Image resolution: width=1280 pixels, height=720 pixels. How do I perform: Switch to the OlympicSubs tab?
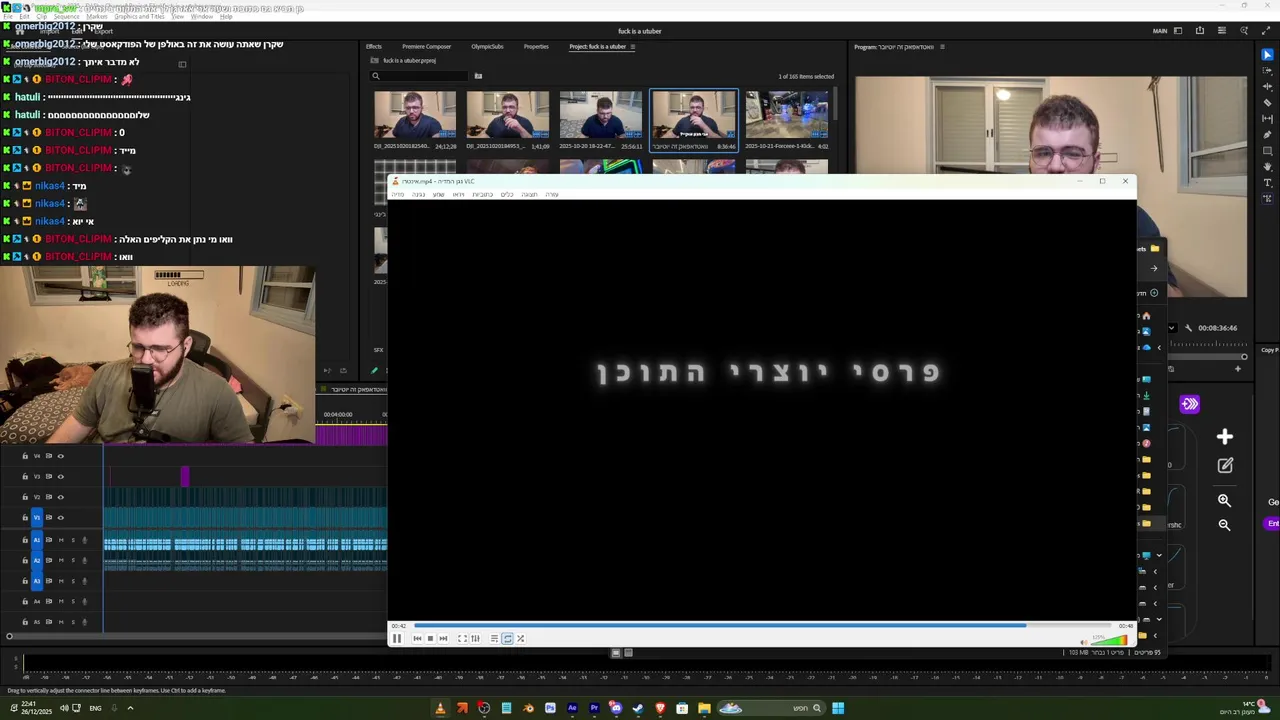[487, 46]
